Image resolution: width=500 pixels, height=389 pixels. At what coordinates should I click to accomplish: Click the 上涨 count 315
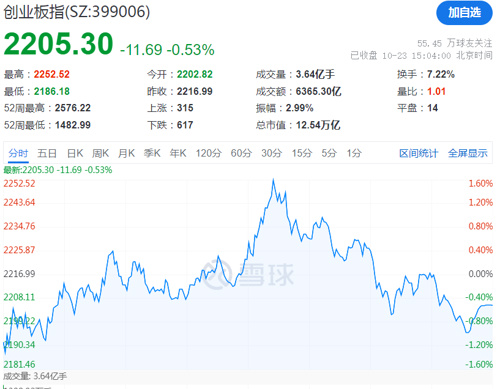tap(185, 108)
